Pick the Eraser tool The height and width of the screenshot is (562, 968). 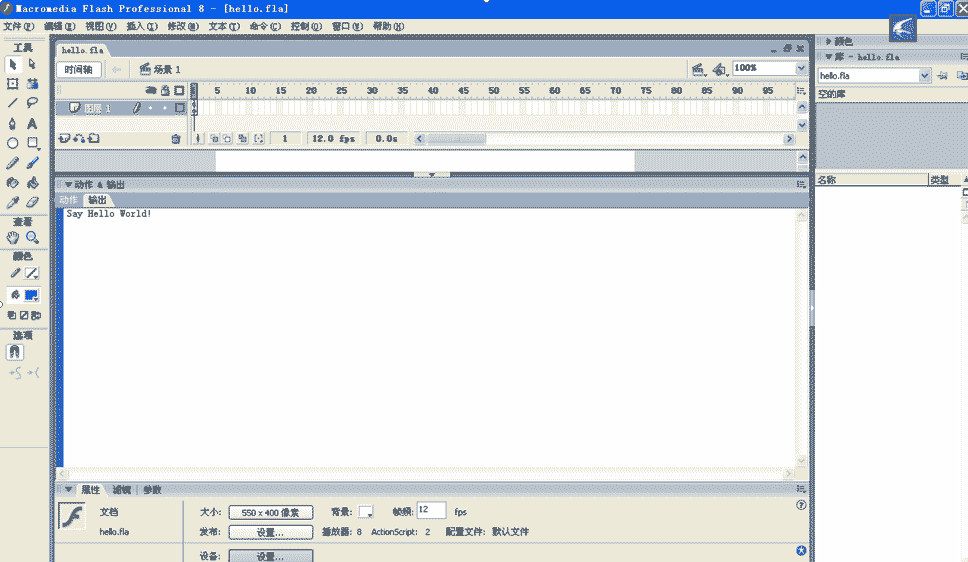[x=32, y=202]
